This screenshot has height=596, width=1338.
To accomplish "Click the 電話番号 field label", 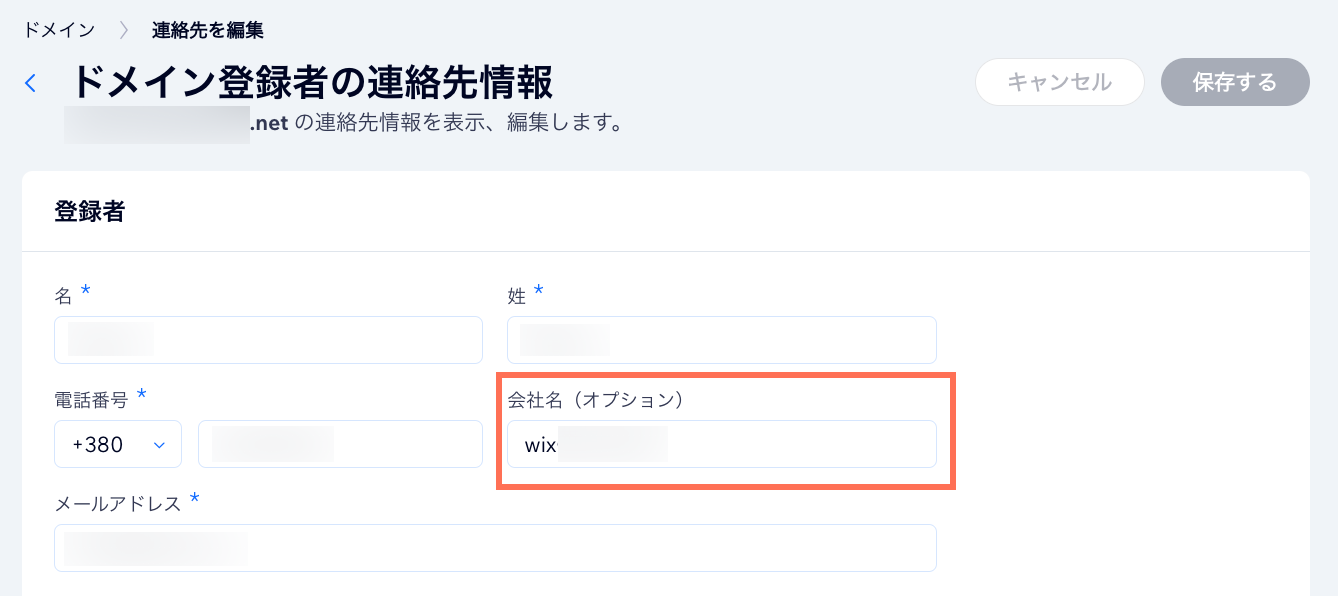I will [x=91, y=400].
